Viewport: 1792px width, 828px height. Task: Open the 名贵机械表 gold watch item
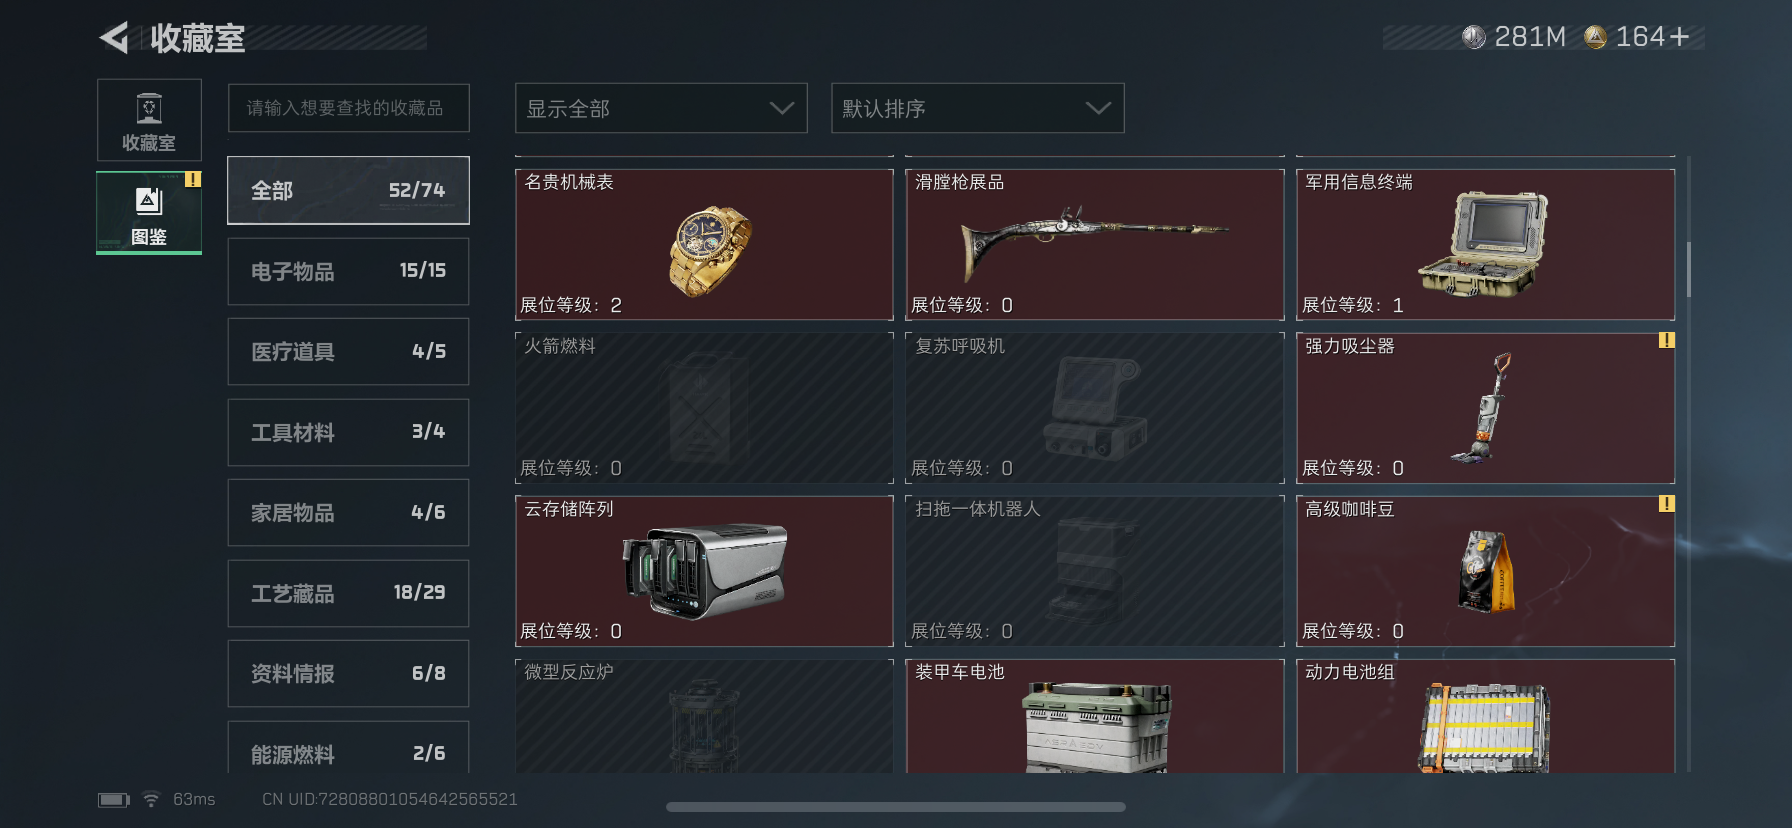pyautogui.click(x=704, y=244)
